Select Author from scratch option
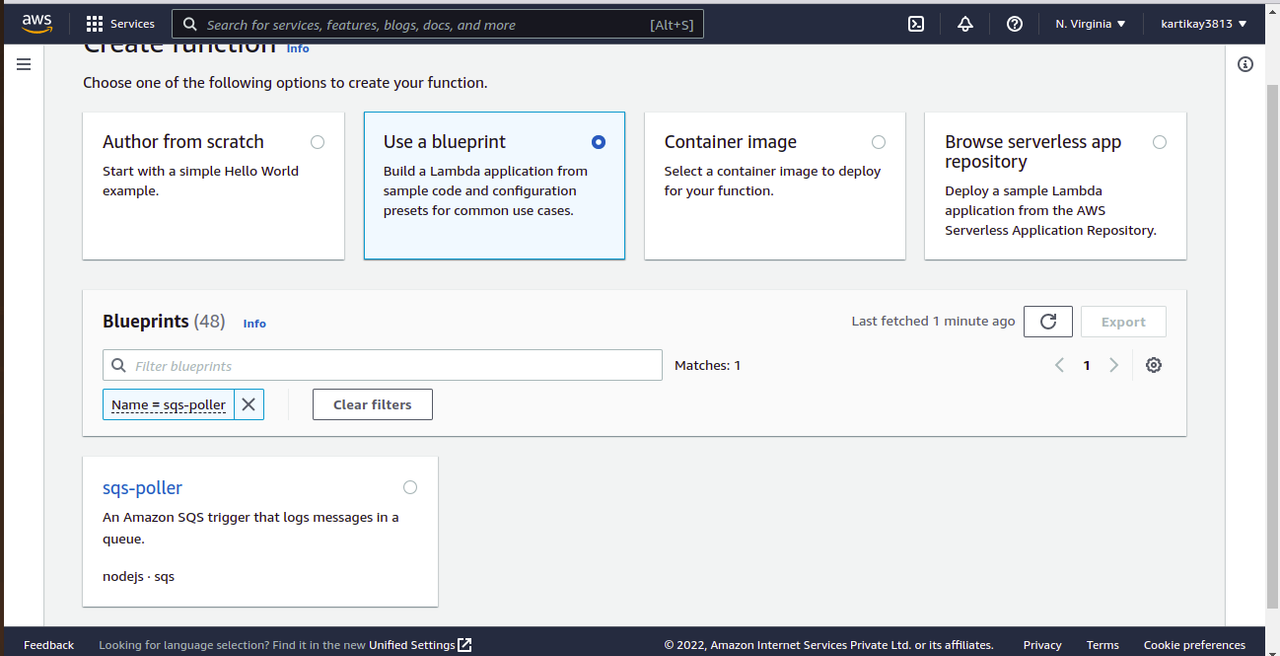This screenshot has width=1280, height=656. 317,142
